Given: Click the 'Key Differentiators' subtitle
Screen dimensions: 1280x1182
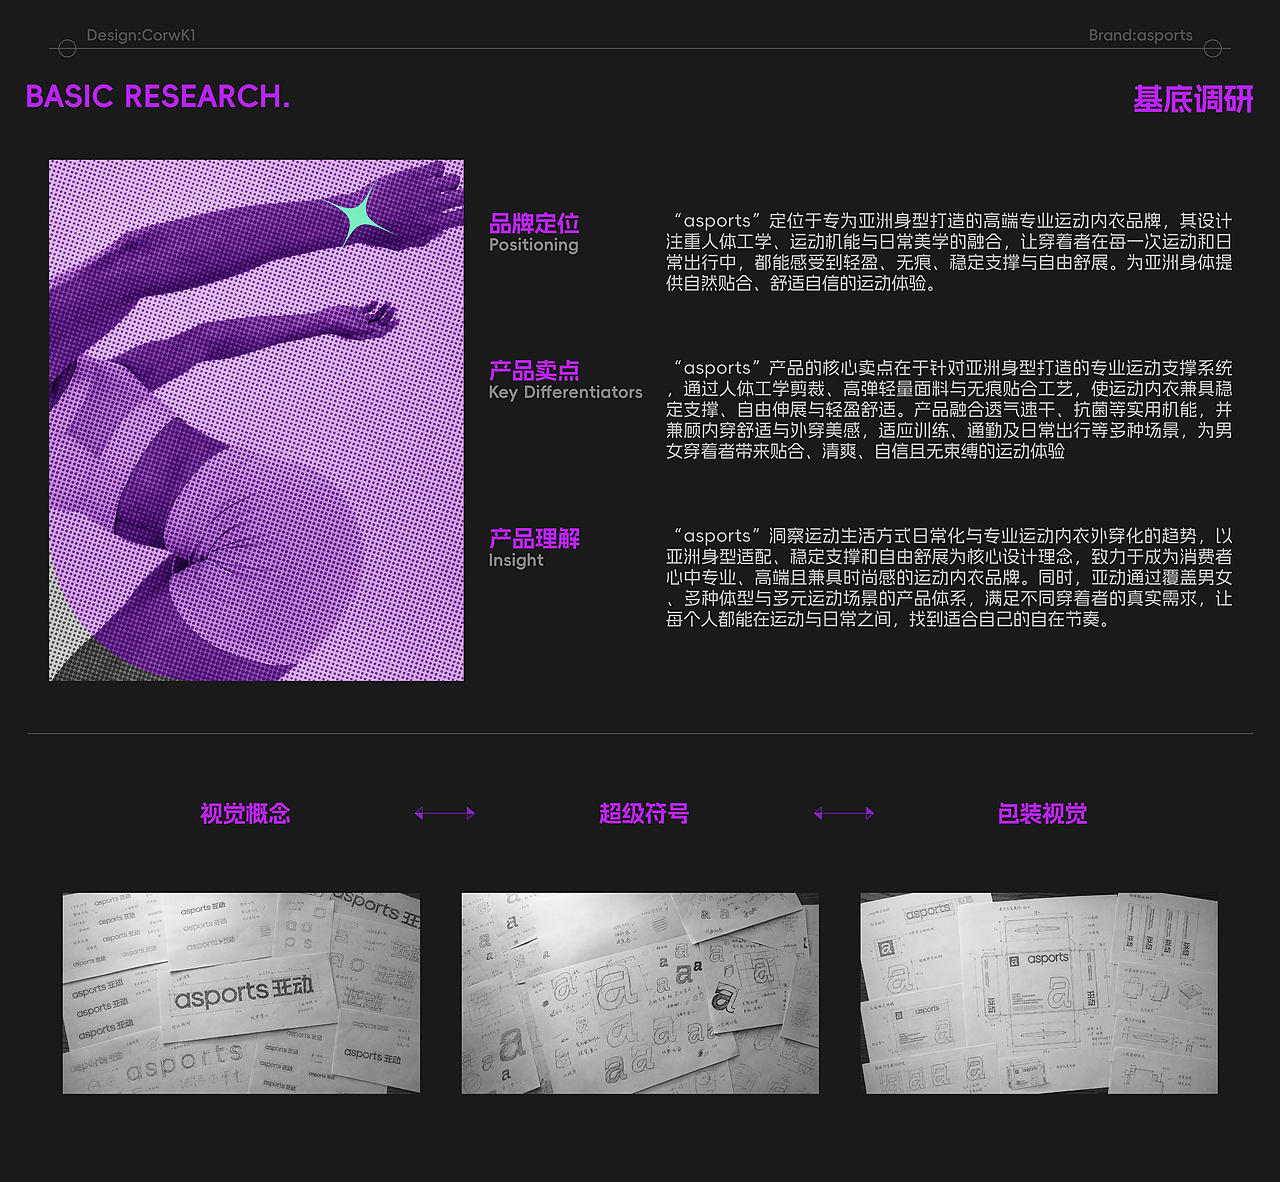Looking at the screenshot, I should tap(566, 392).
